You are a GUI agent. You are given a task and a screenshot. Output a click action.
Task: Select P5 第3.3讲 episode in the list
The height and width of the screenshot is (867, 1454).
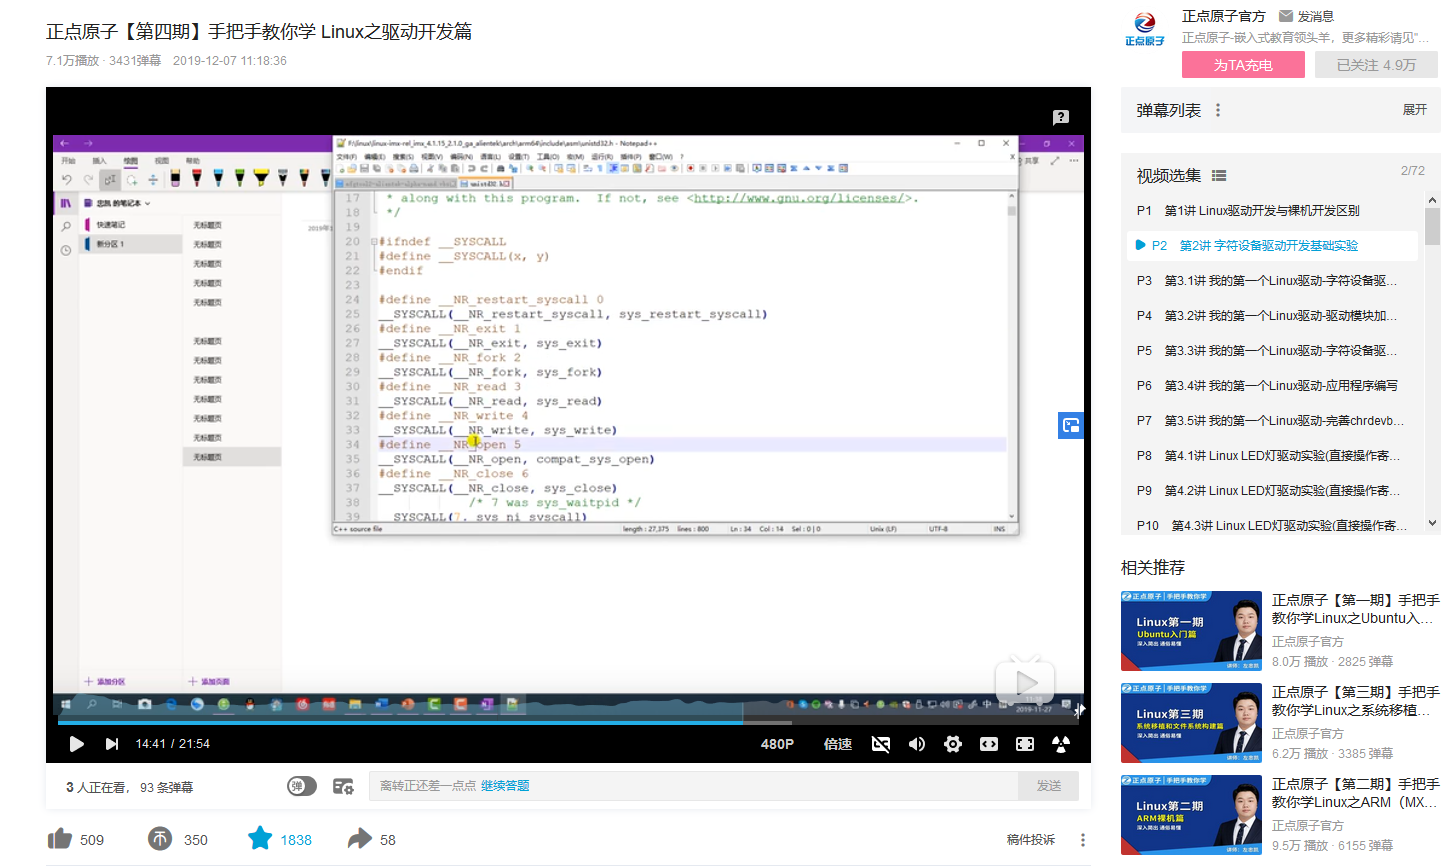point(1272,351)
